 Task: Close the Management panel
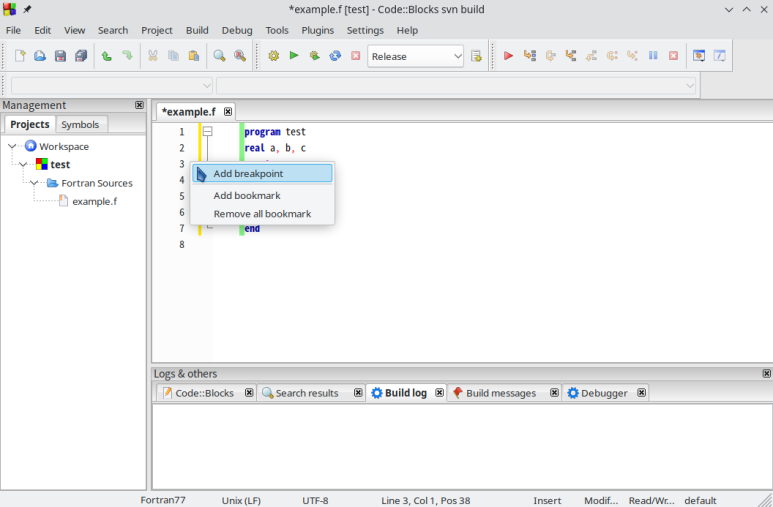pyautogui.click(x=140, y=105)
